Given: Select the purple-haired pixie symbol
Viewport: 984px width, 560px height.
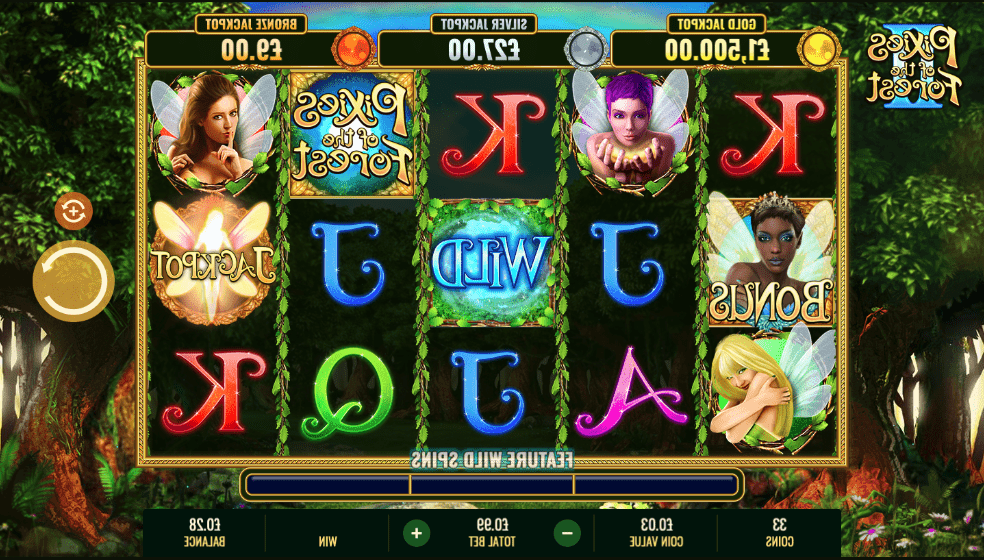Looking at the screenshot, I should 631,131.
